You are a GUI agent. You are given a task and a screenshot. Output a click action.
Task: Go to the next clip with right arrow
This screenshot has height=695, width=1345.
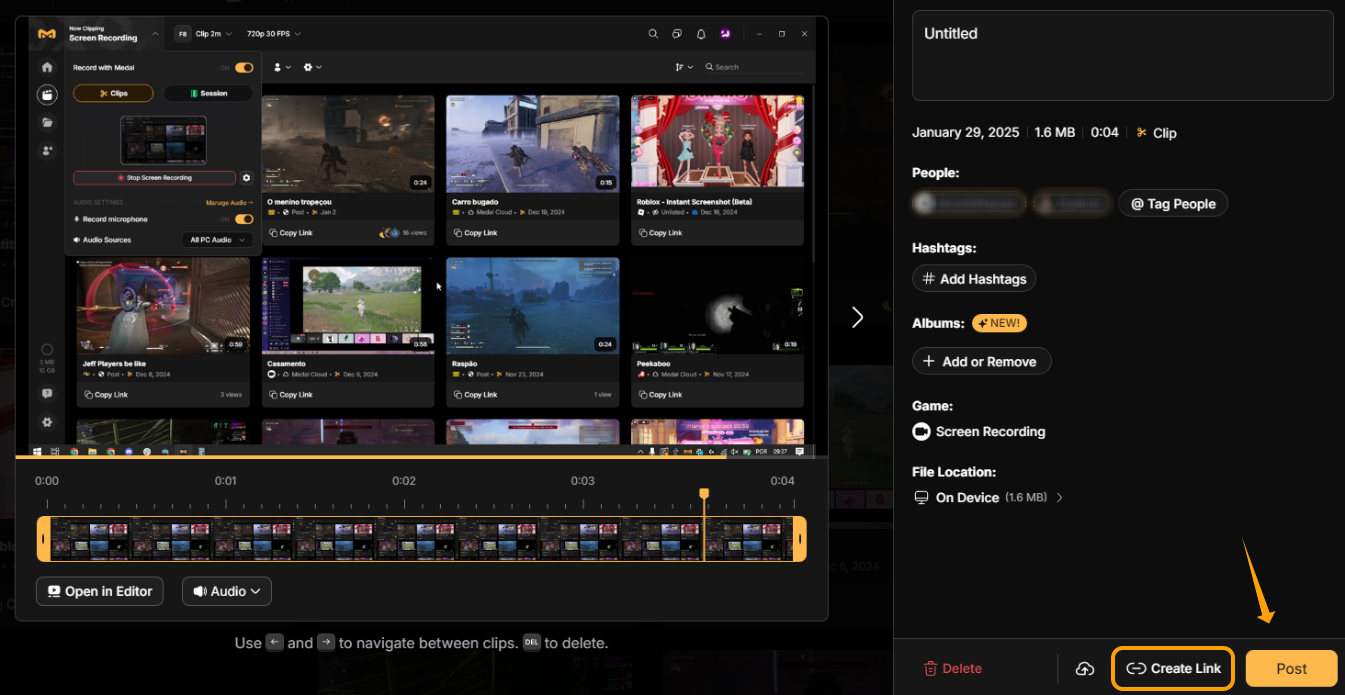click(x=857, y=317)
